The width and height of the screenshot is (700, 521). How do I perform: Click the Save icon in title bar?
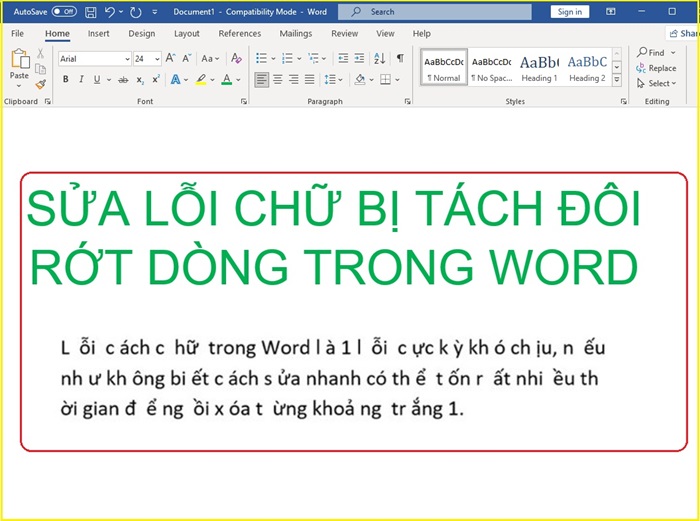(91, 12)
